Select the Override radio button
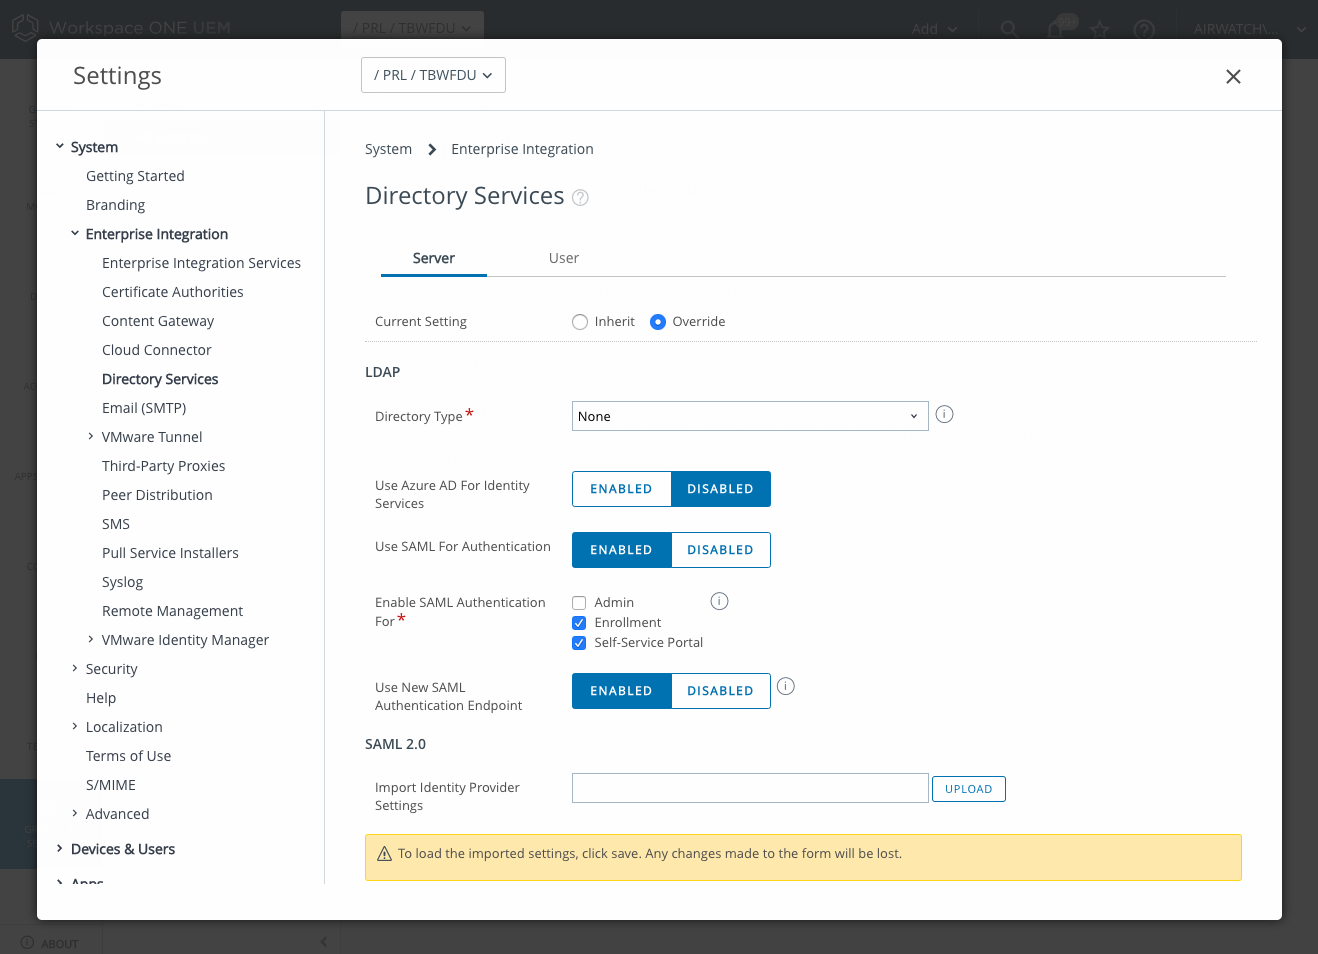 pyautogui.click(x=658, y=322)
